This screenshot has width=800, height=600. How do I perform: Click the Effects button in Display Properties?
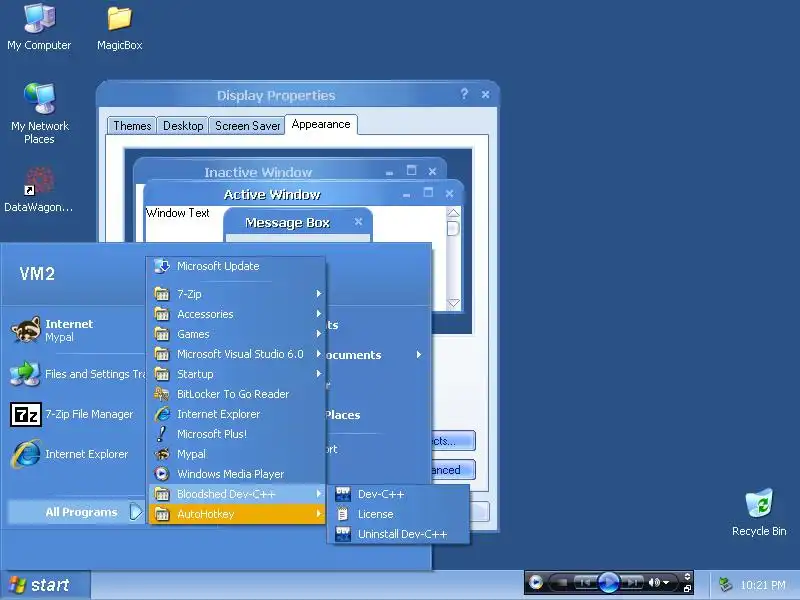click(453, 441)
